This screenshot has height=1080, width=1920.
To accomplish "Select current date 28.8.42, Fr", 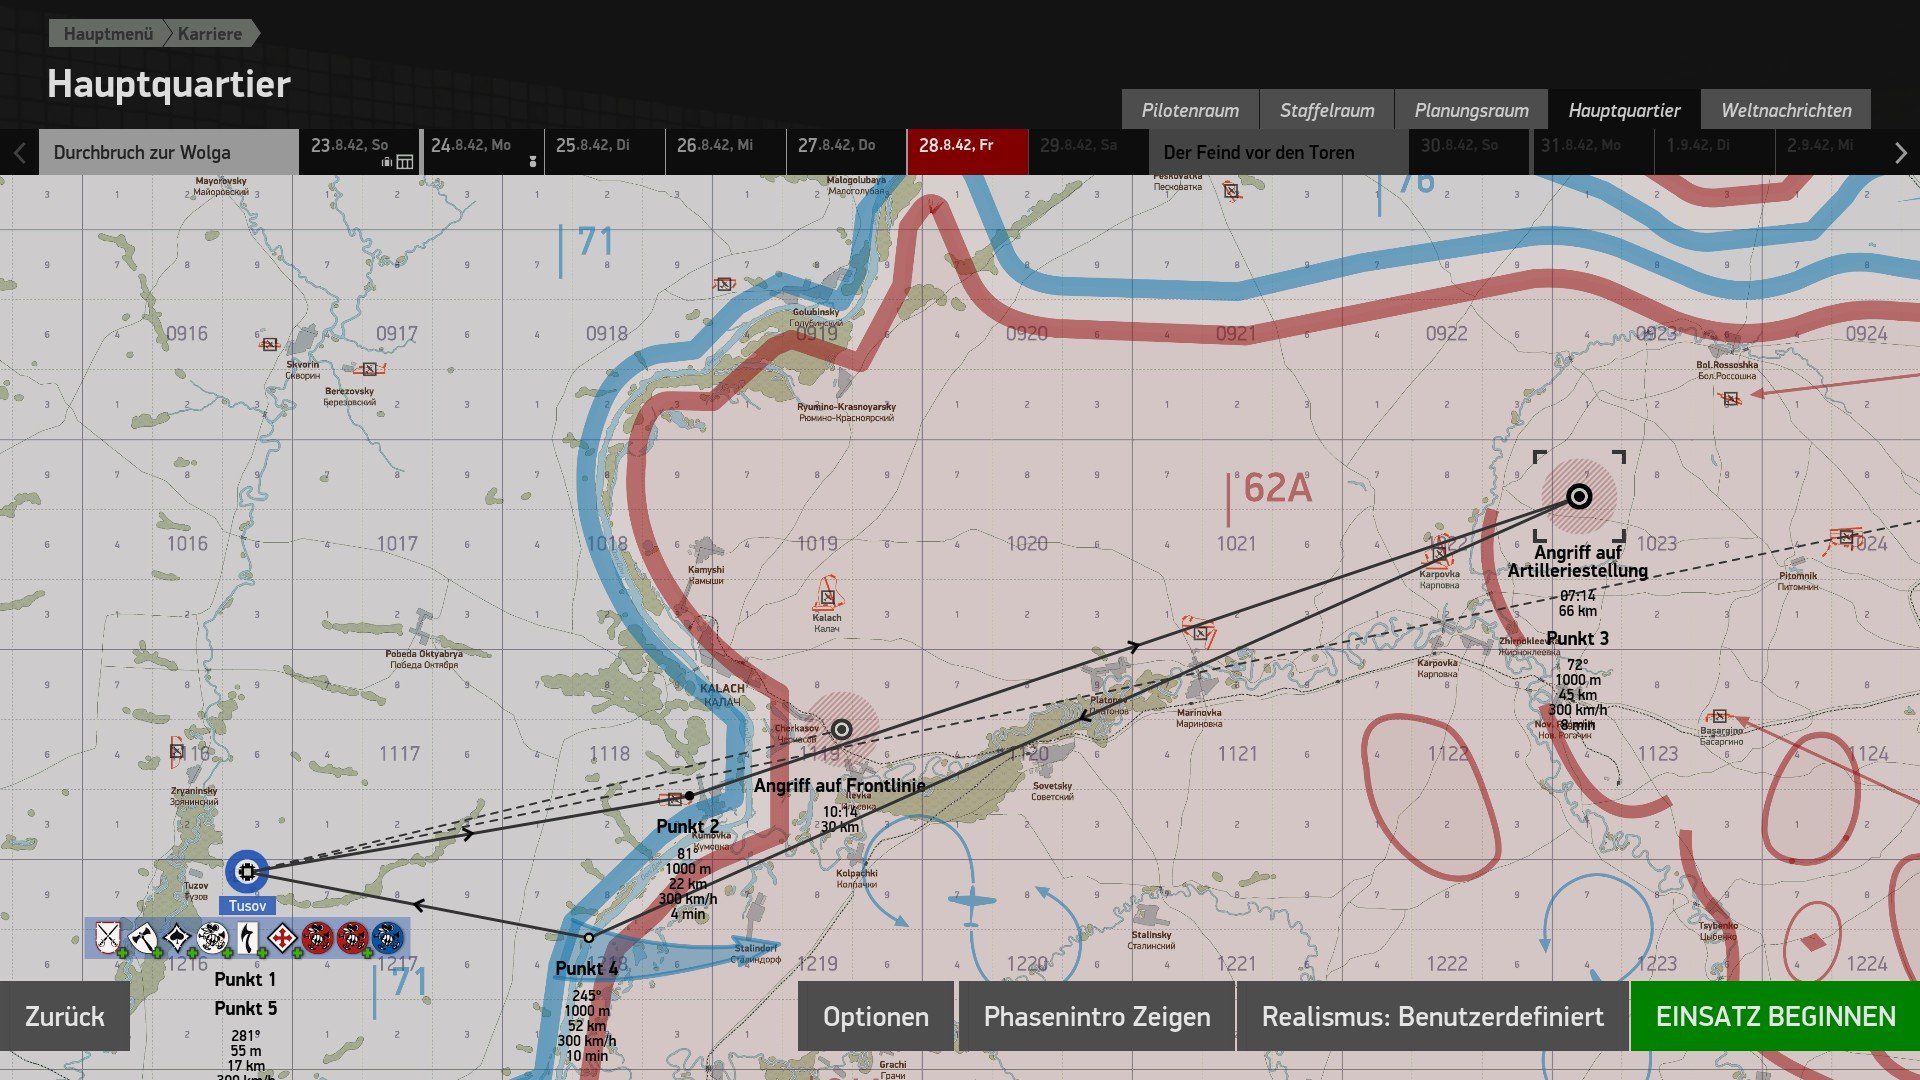I will click(x=967, y=152).
